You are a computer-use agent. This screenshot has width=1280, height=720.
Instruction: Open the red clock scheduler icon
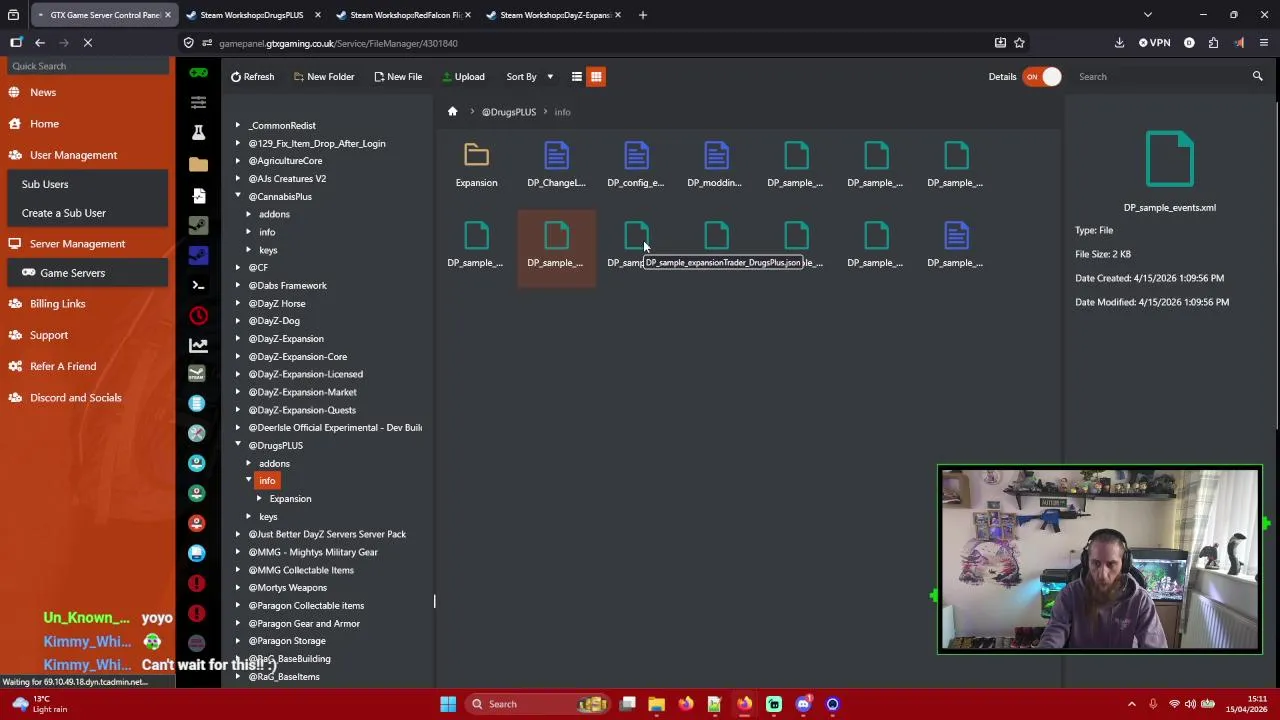click(198, 316)
